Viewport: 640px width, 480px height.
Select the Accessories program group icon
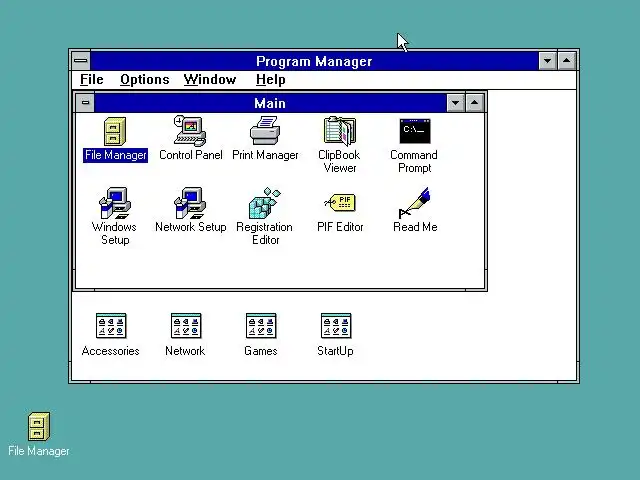111,326
